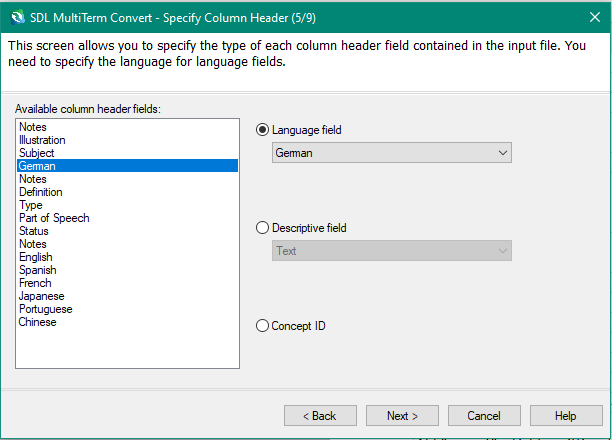
Task: Return to previous step with Back
Action: (321, 415)
